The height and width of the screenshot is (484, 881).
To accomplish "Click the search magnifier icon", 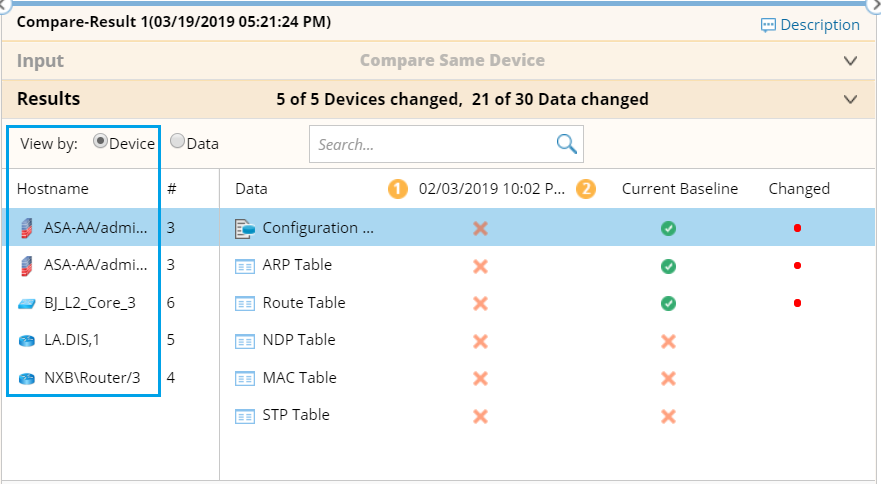I will coord(566,144).
